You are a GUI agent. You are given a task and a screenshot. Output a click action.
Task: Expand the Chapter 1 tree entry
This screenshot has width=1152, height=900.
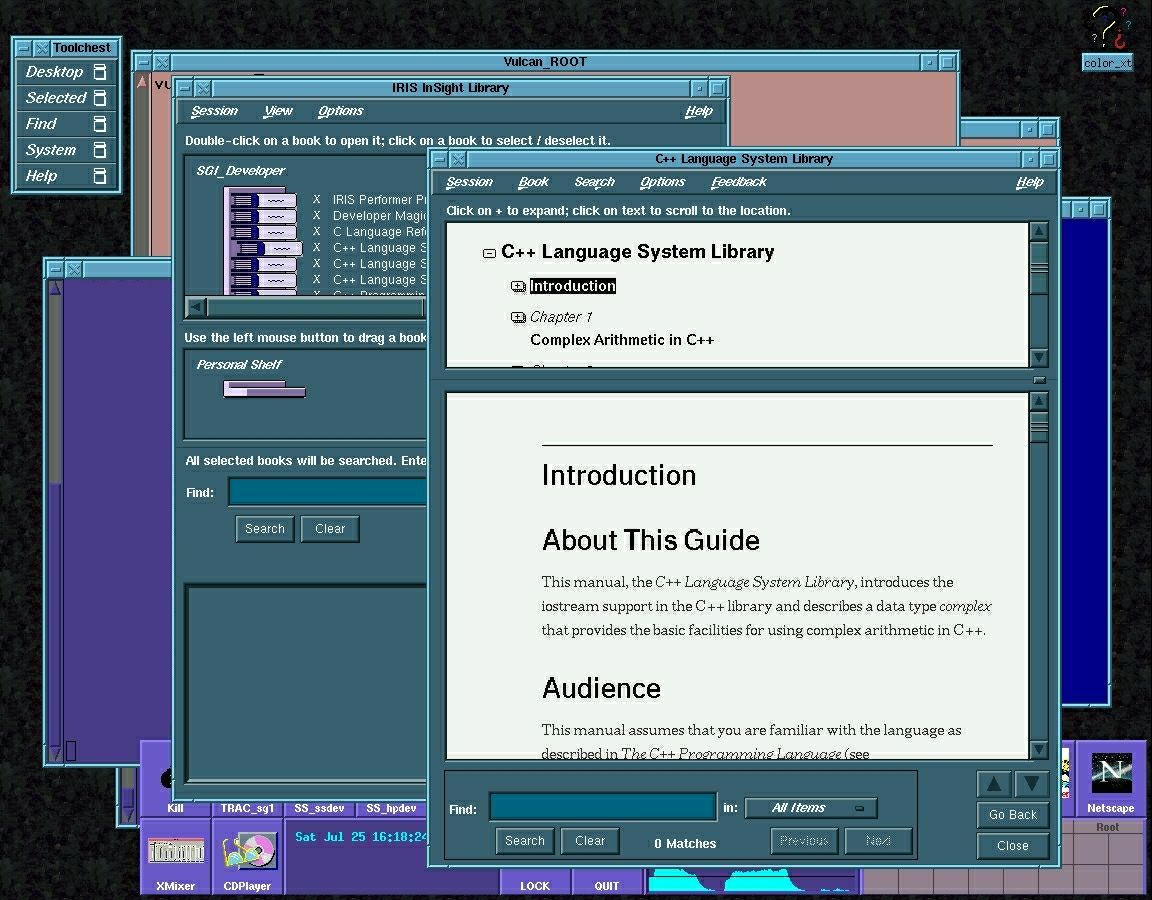pos(518,317)
